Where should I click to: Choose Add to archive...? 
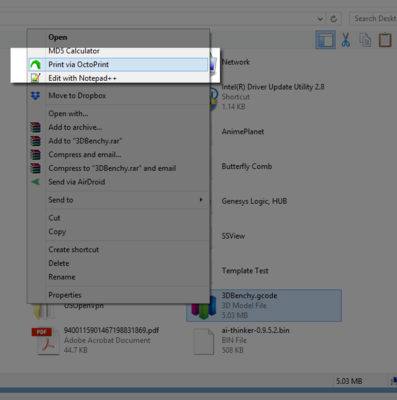point(118,127)
